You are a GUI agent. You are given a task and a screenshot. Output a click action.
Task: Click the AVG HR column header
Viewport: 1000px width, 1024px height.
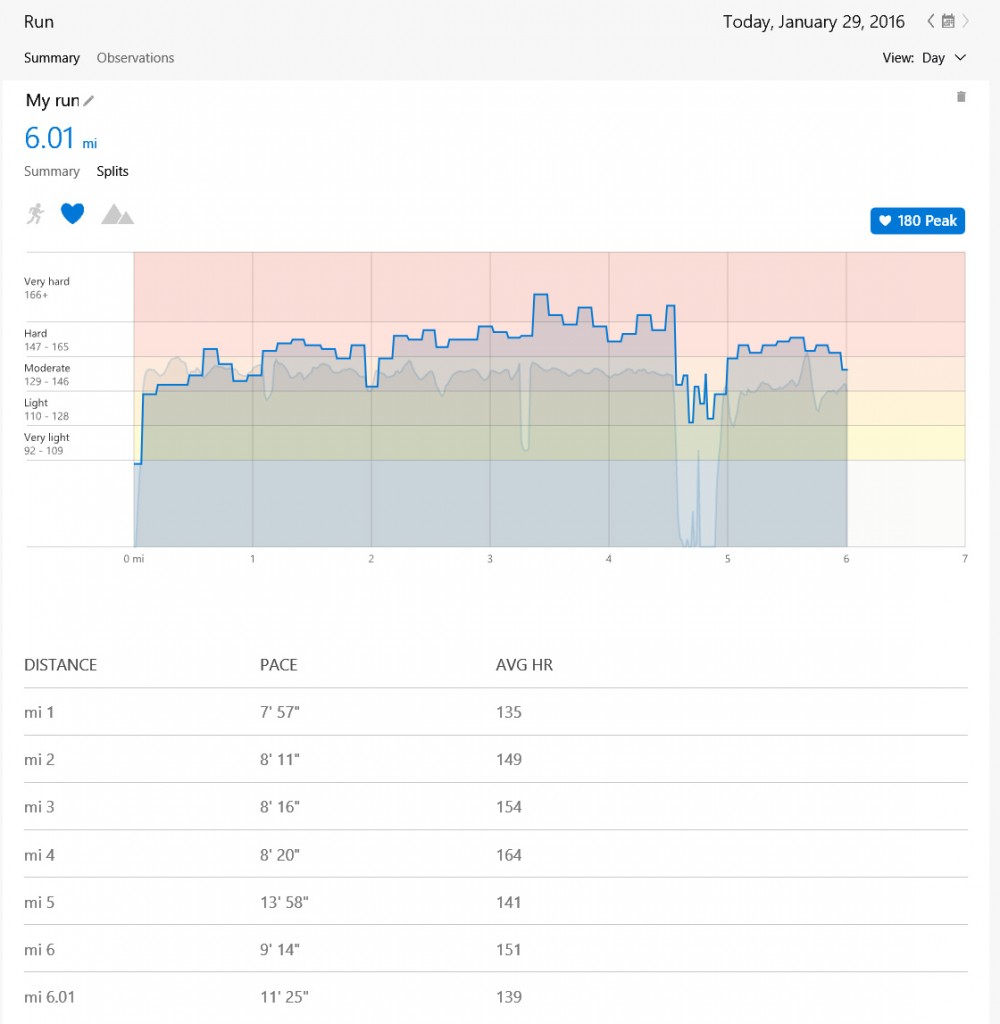click(524, 665)
